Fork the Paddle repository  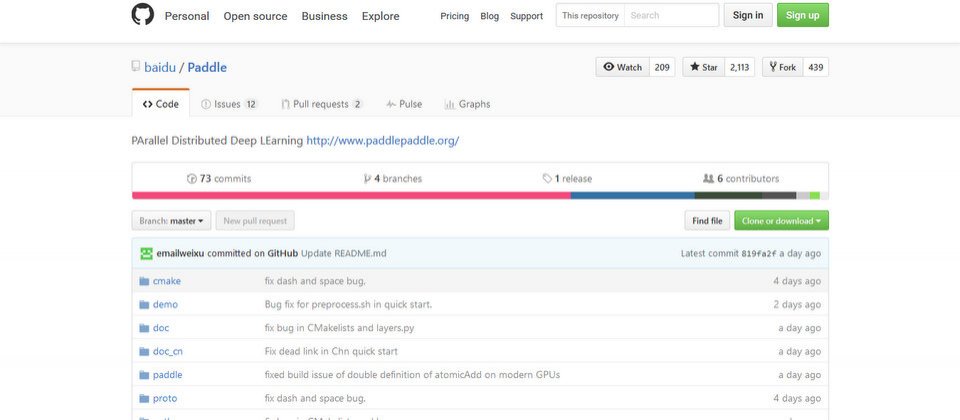[x=782, y=67]
